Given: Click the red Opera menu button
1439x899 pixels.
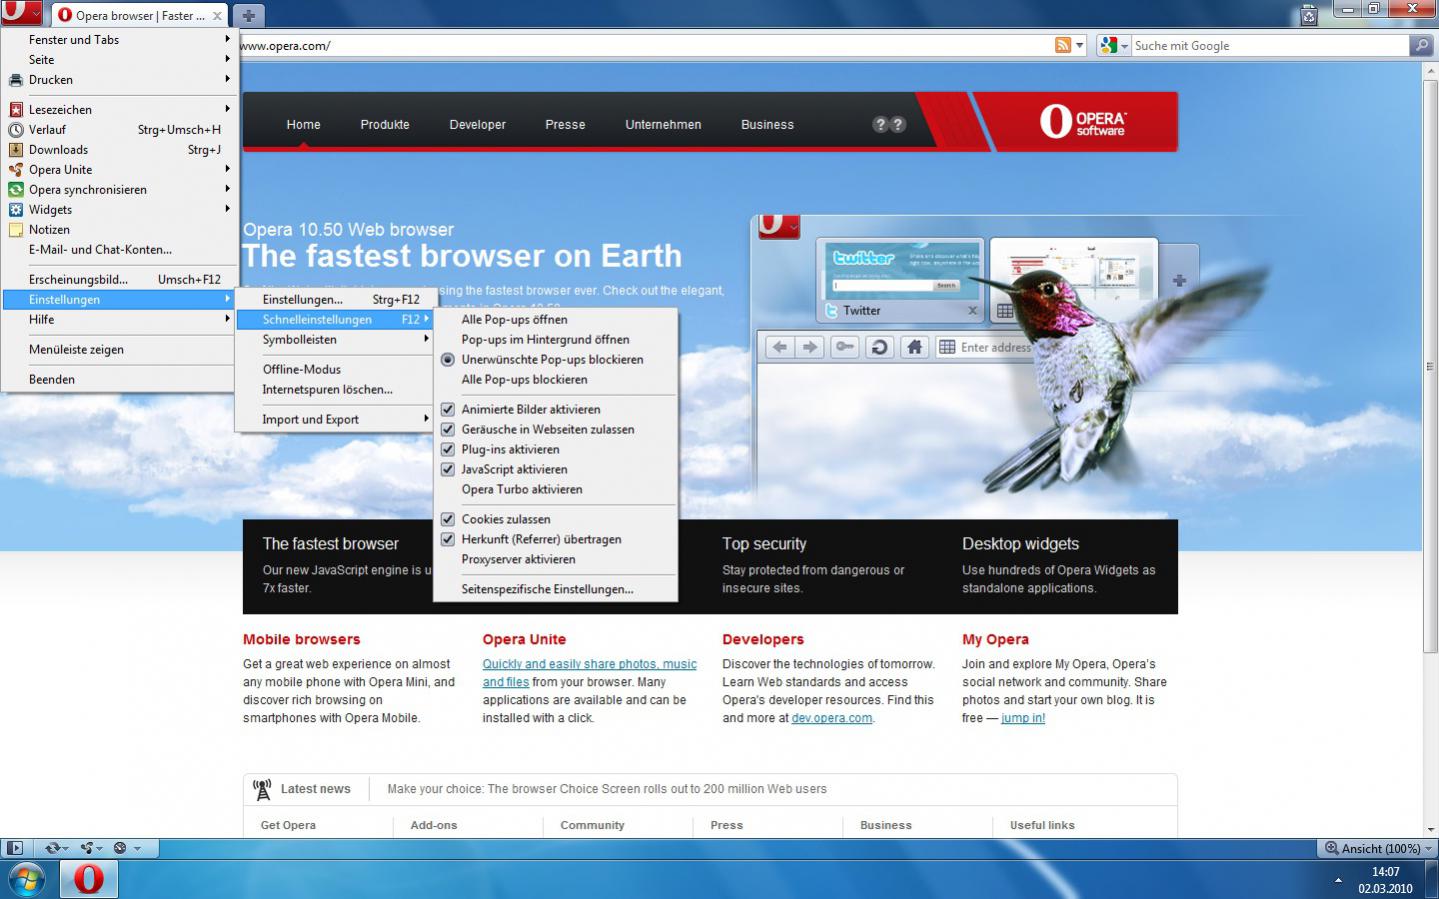Looking at the screenshot, I should (x=21, y=14).
